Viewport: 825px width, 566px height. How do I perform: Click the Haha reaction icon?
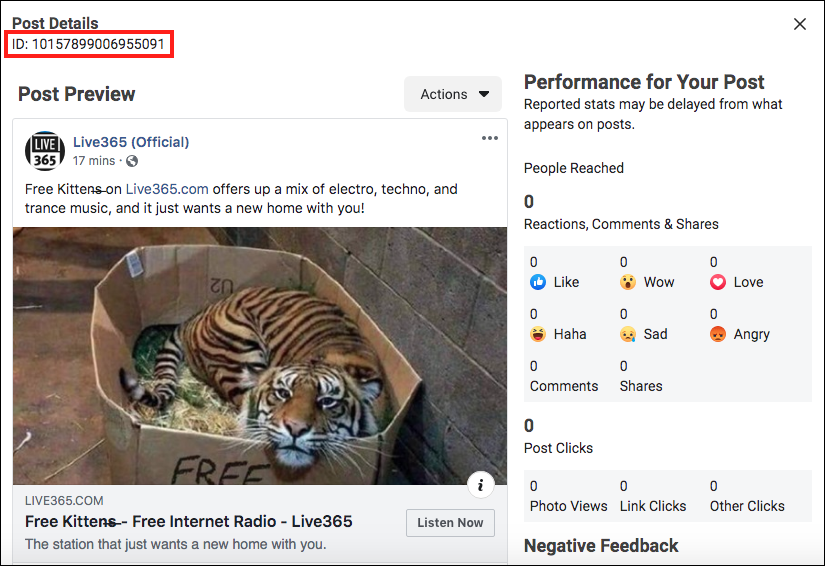[x=538, y=334]
